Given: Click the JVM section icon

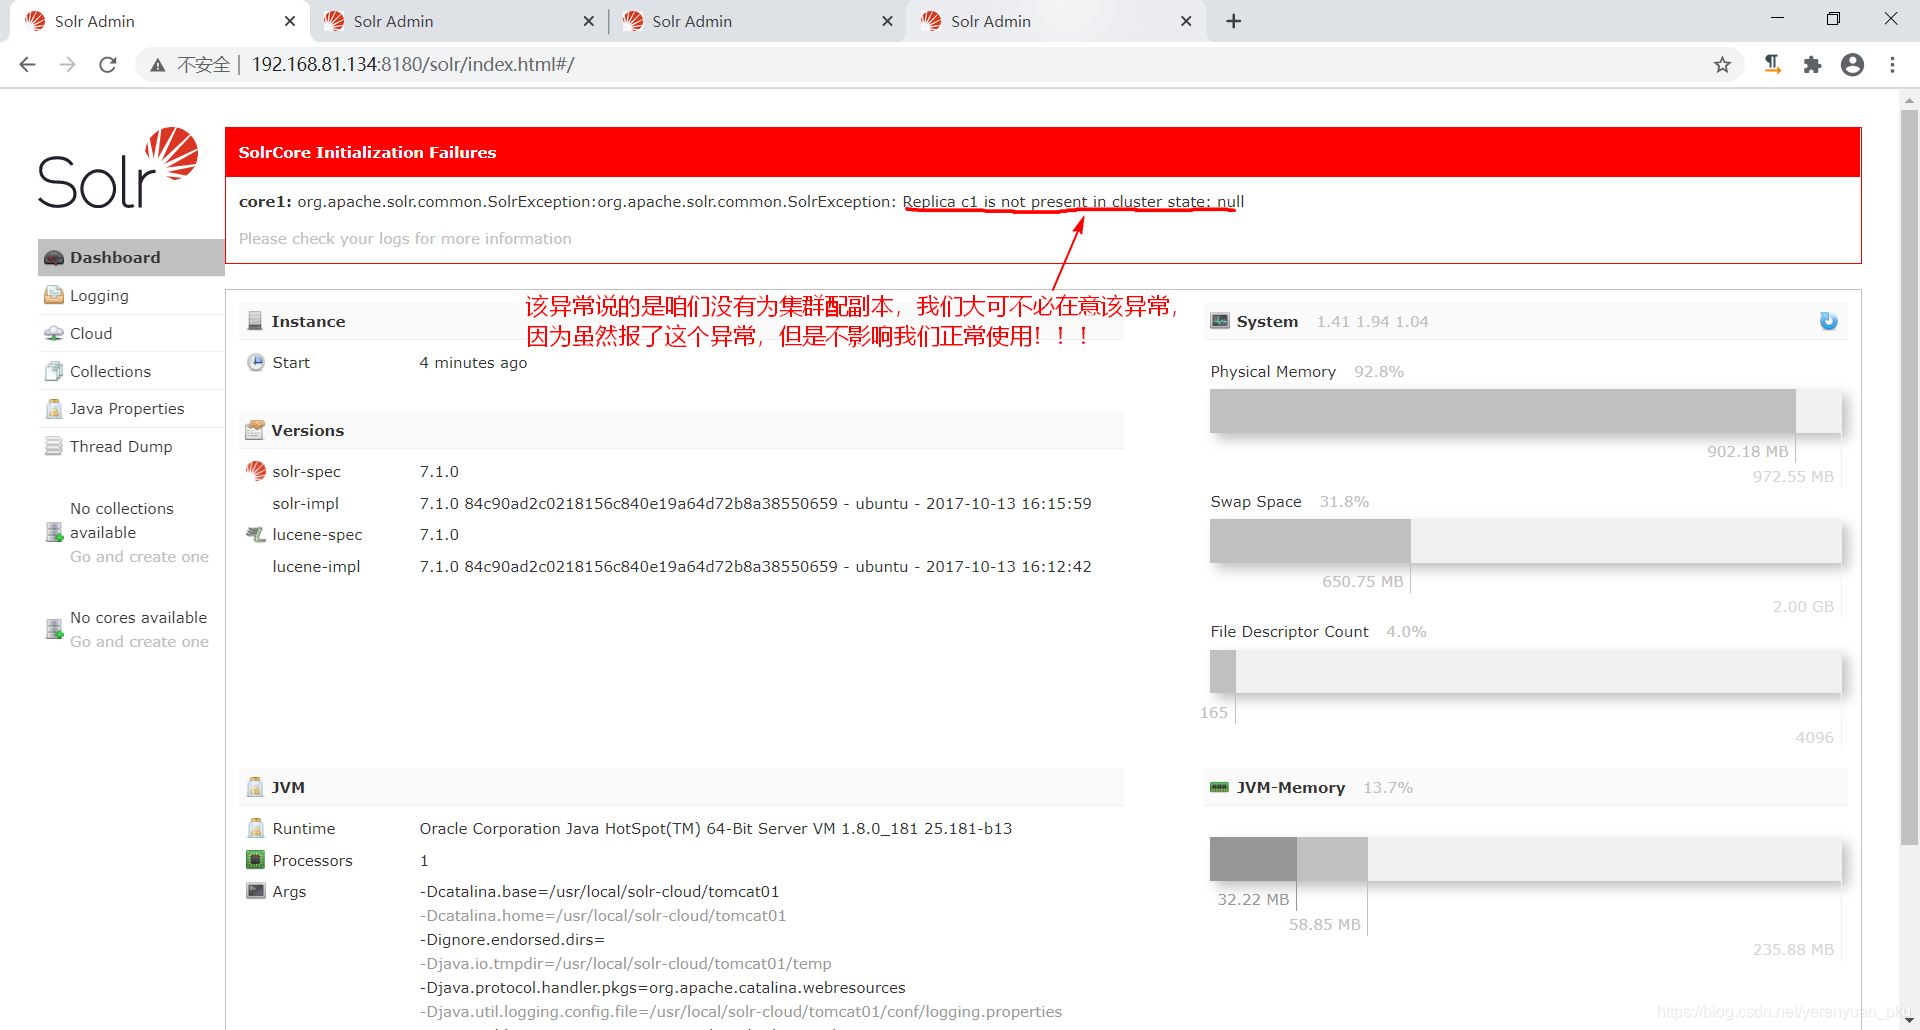Looking at the screenshot, I should [255, 787].
